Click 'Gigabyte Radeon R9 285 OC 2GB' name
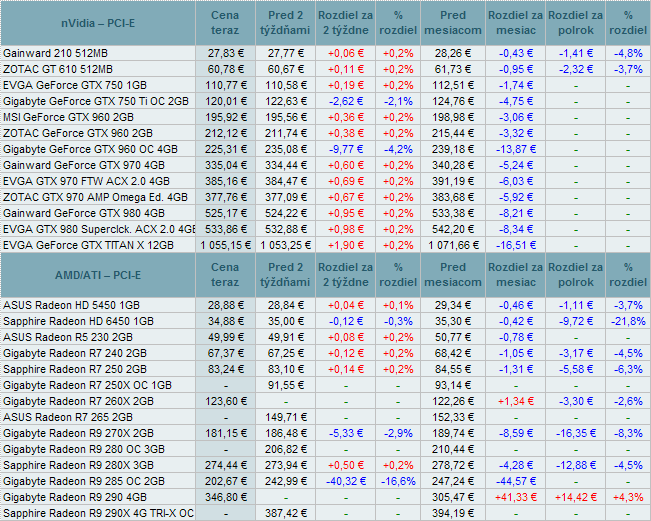Screen dimensions: 651x521 coord(84,481)
